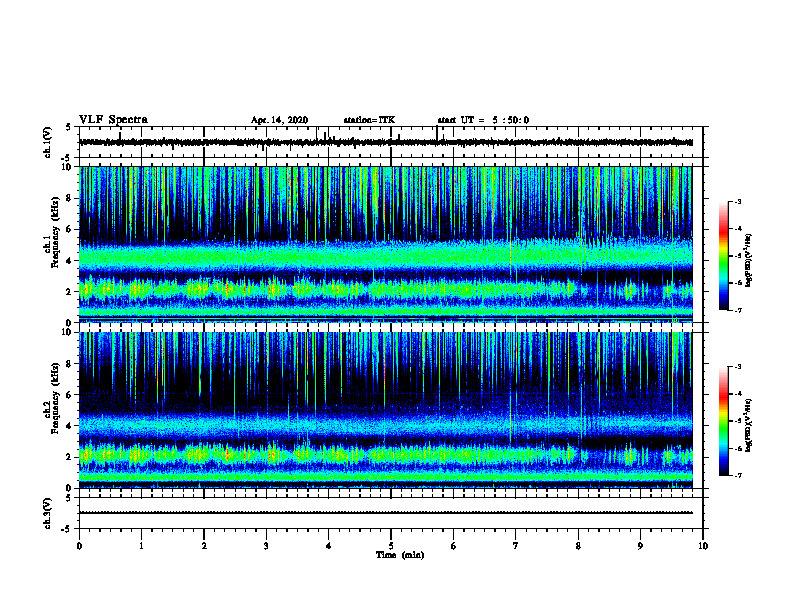Click the ch.3 voltage flat trace

(x=386, y=513)
